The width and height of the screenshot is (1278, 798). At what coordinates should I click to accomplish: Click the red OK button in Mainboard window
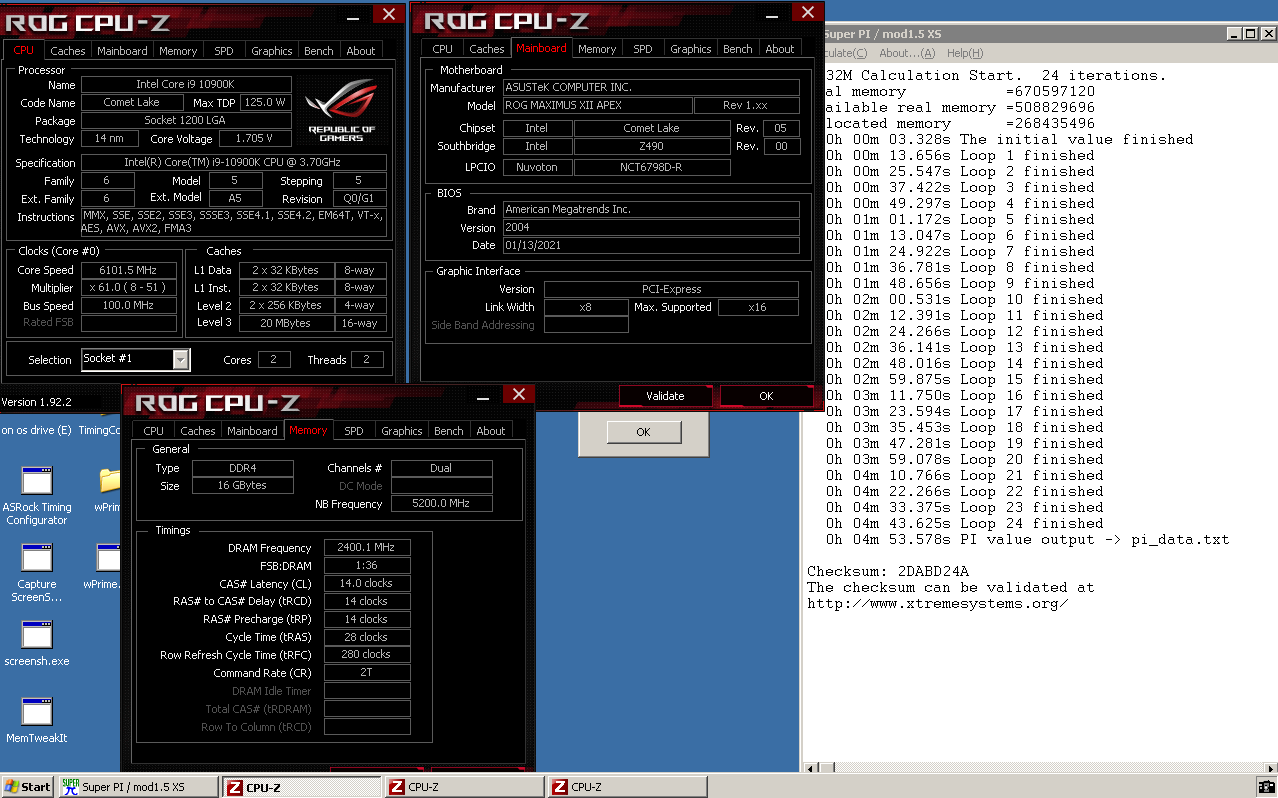(766, 396)
